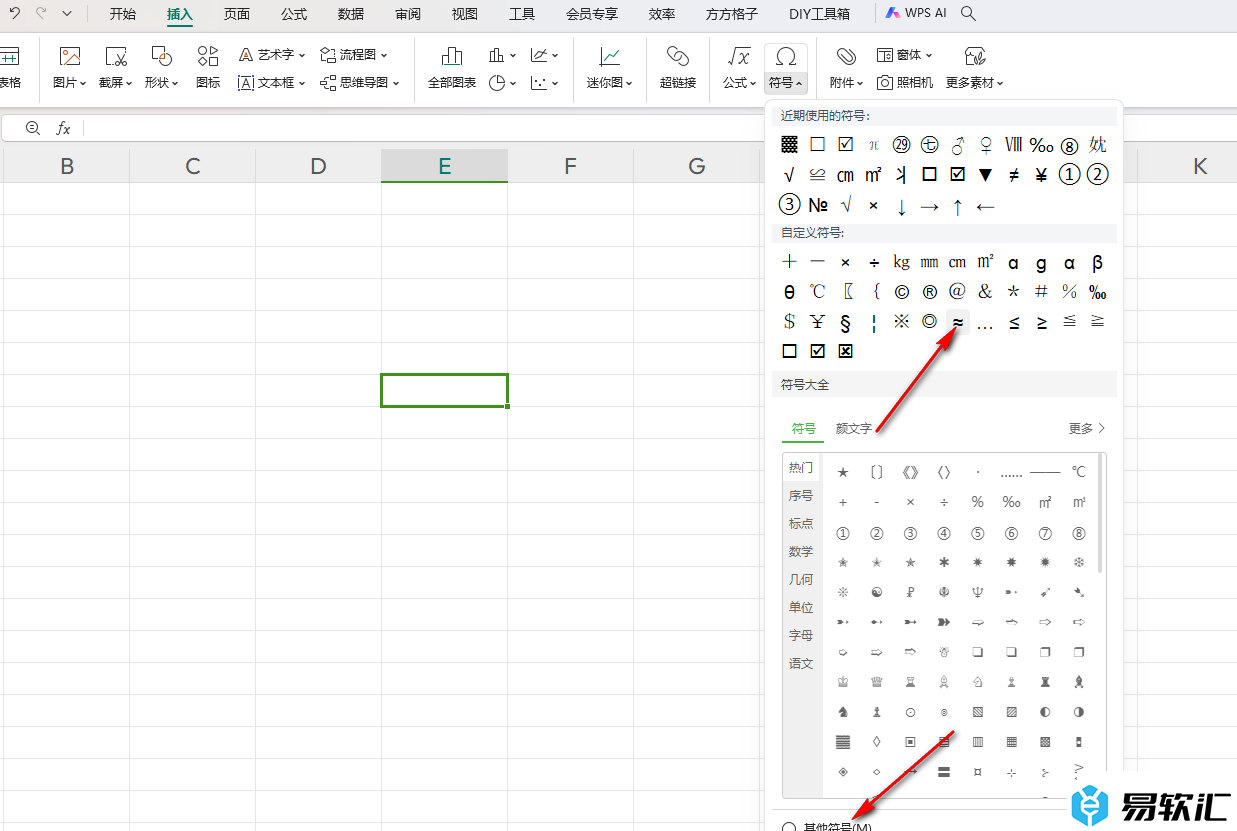Insert the & ampersand custom symbol
The width and height of the screenshot is (1237, 831).
tap(985, 292)
